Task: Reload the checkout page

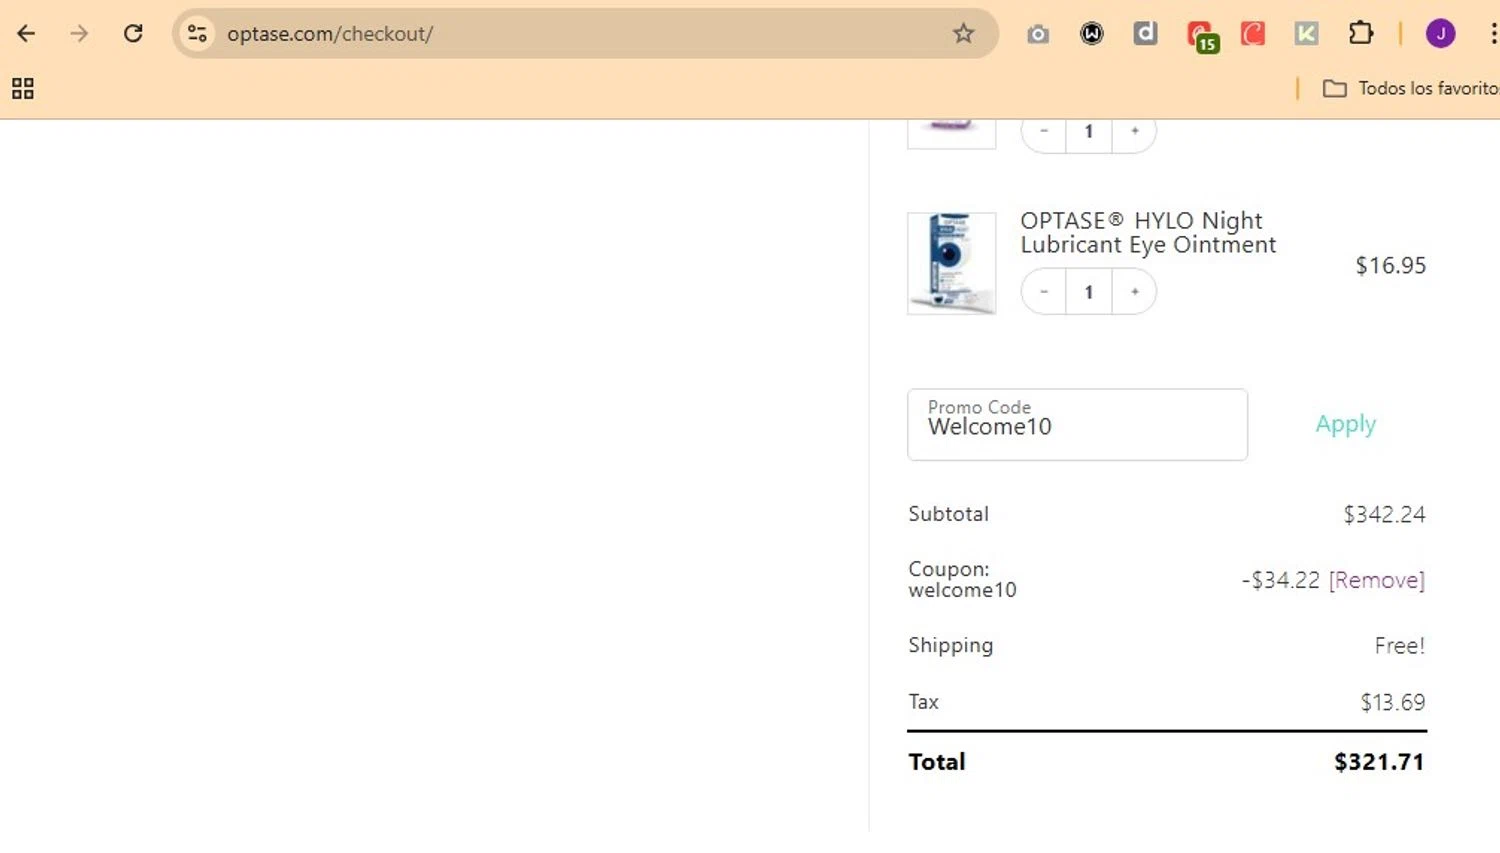Action: (133, 33)
